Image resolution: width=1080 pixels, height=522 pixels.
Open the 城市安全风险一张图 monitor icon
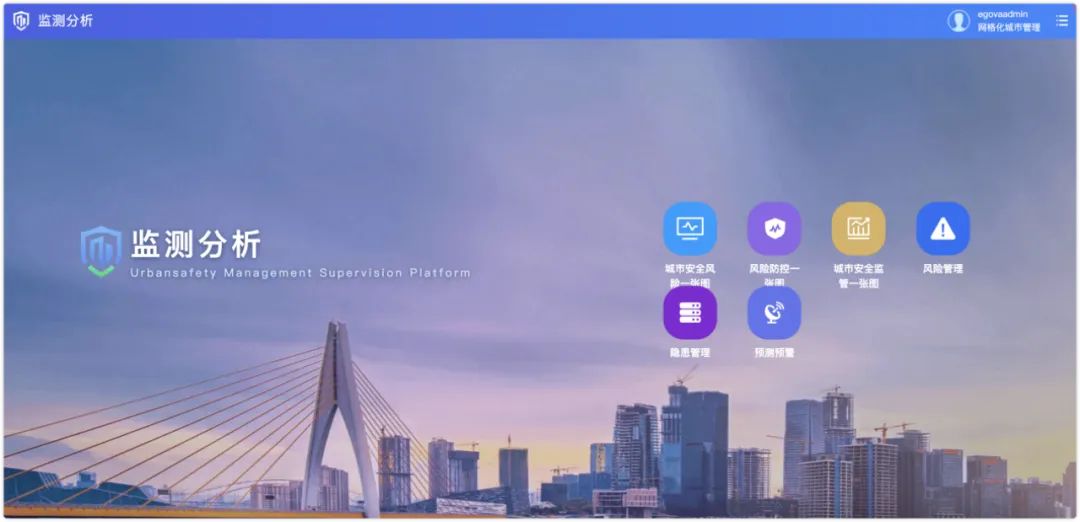(690, 228)
